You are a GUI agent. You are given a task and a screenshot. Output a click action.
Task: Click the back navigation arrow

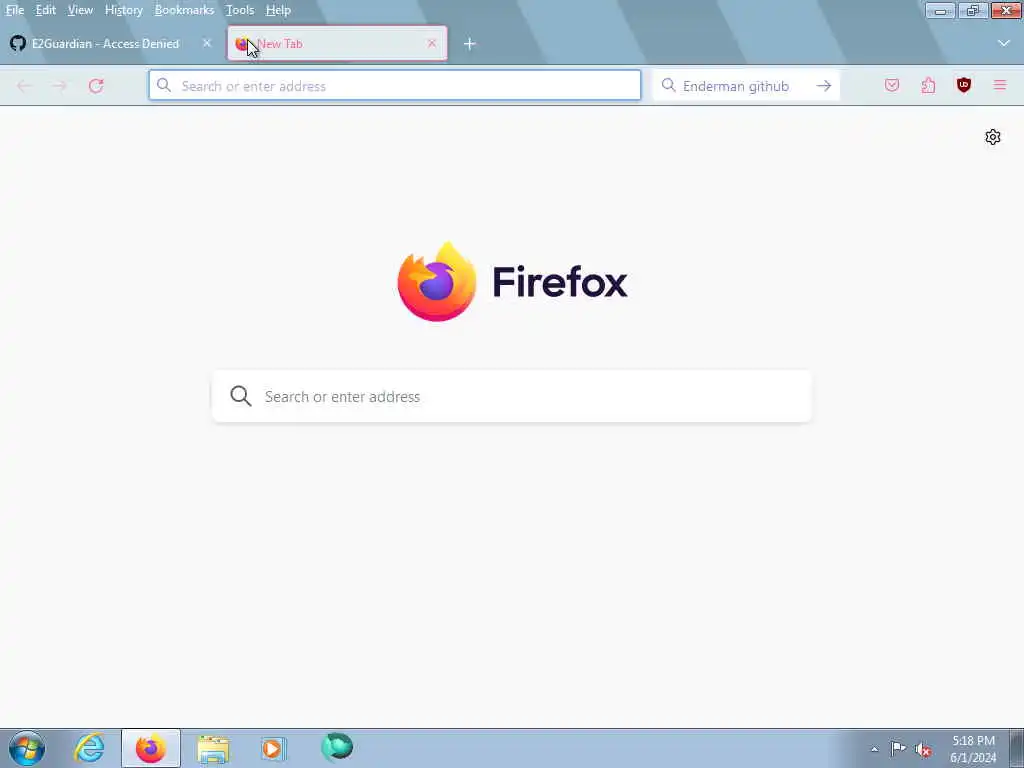pos(24,86)
